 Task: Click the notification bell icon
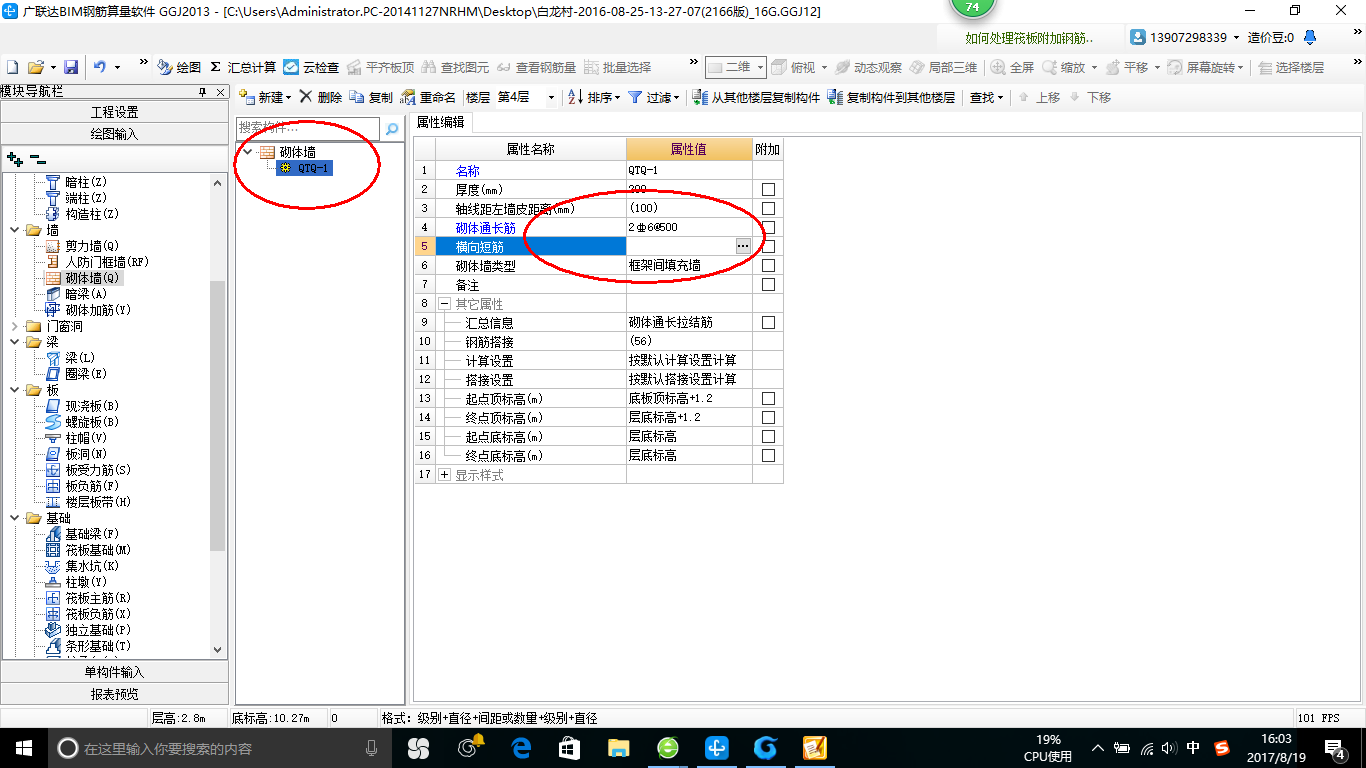[1310, 37]
